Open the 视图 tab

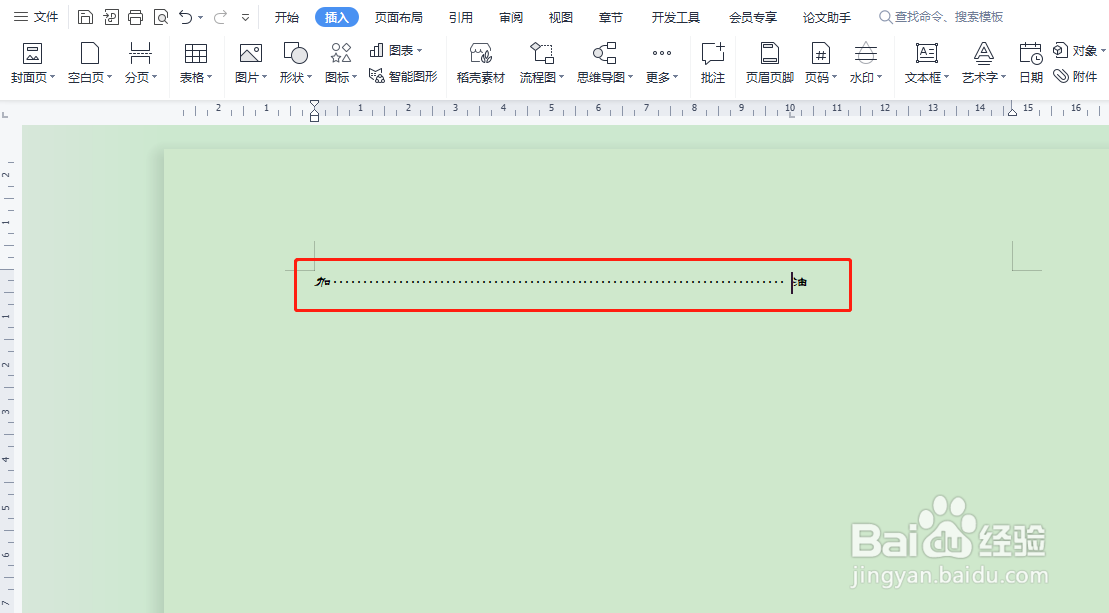560,17
